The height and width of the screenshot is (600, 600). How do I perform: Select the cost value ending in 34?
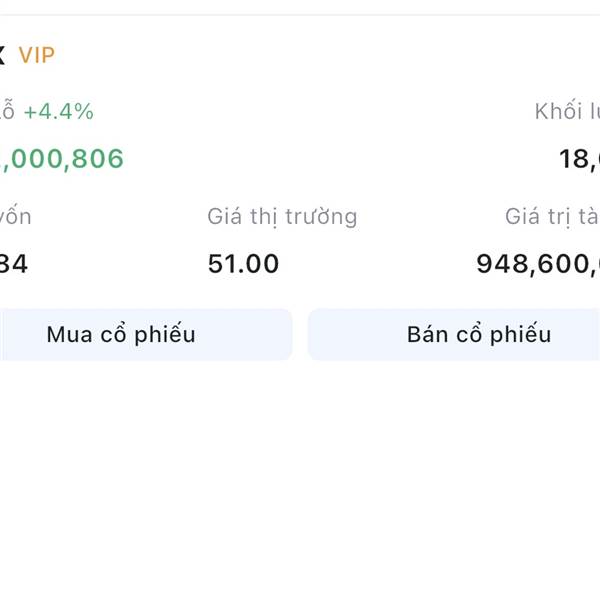click(x=14, y=264)
